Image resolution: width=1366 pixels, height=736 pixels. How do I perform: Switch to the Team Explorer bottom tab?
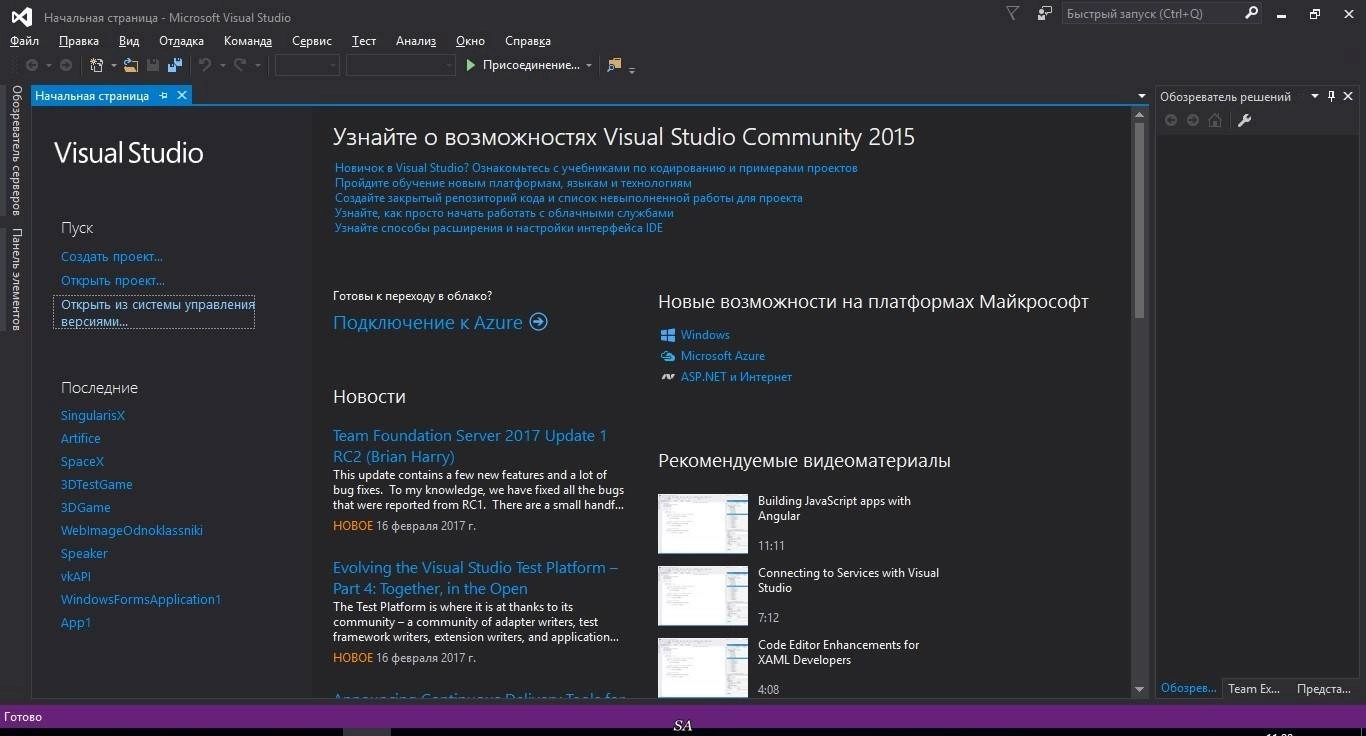point(1254,688)
